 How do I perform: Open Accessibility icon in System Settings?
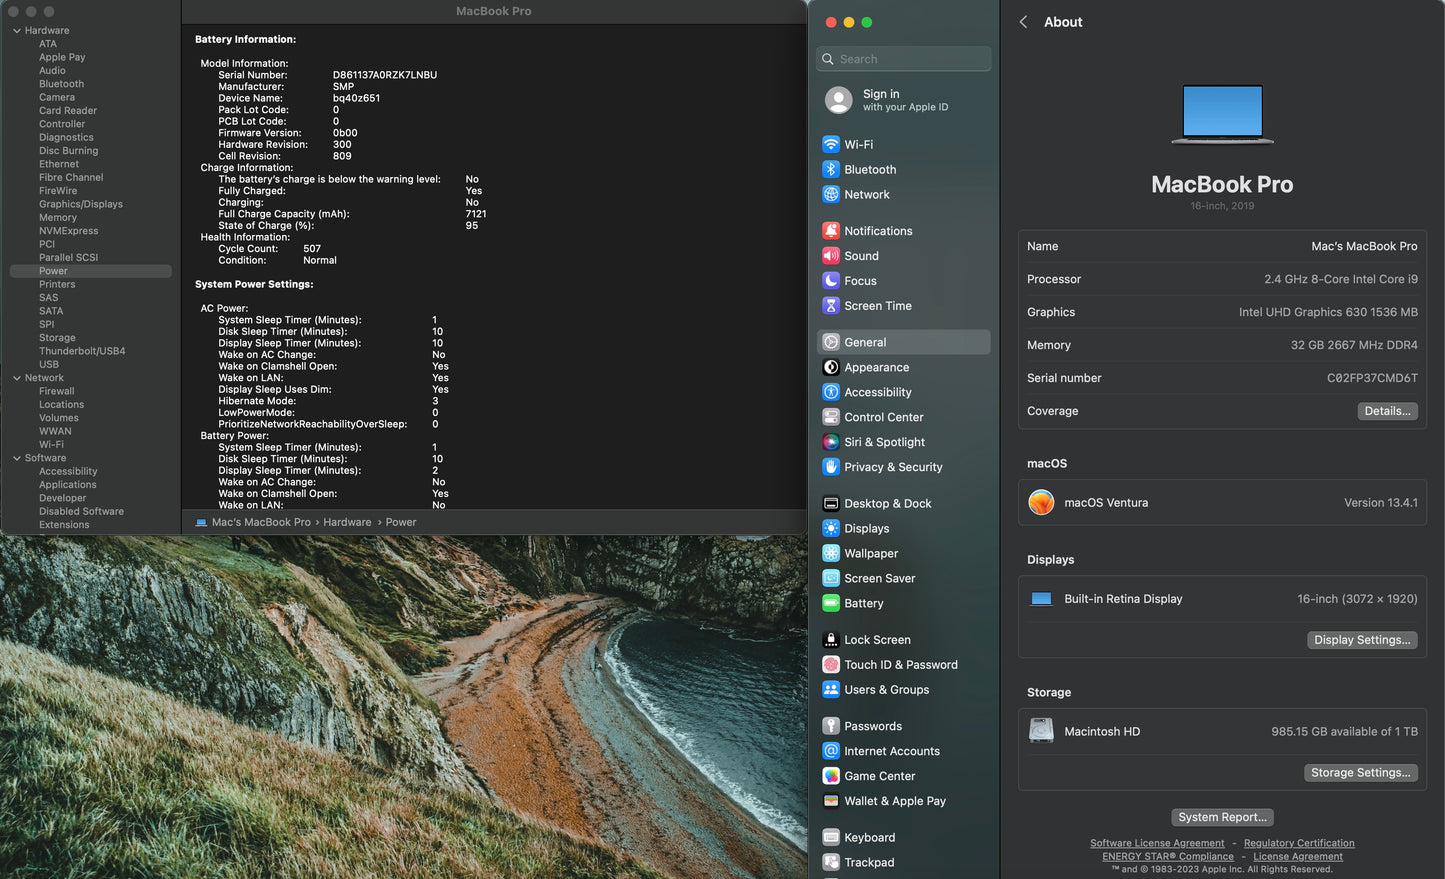tap(831, 392)
